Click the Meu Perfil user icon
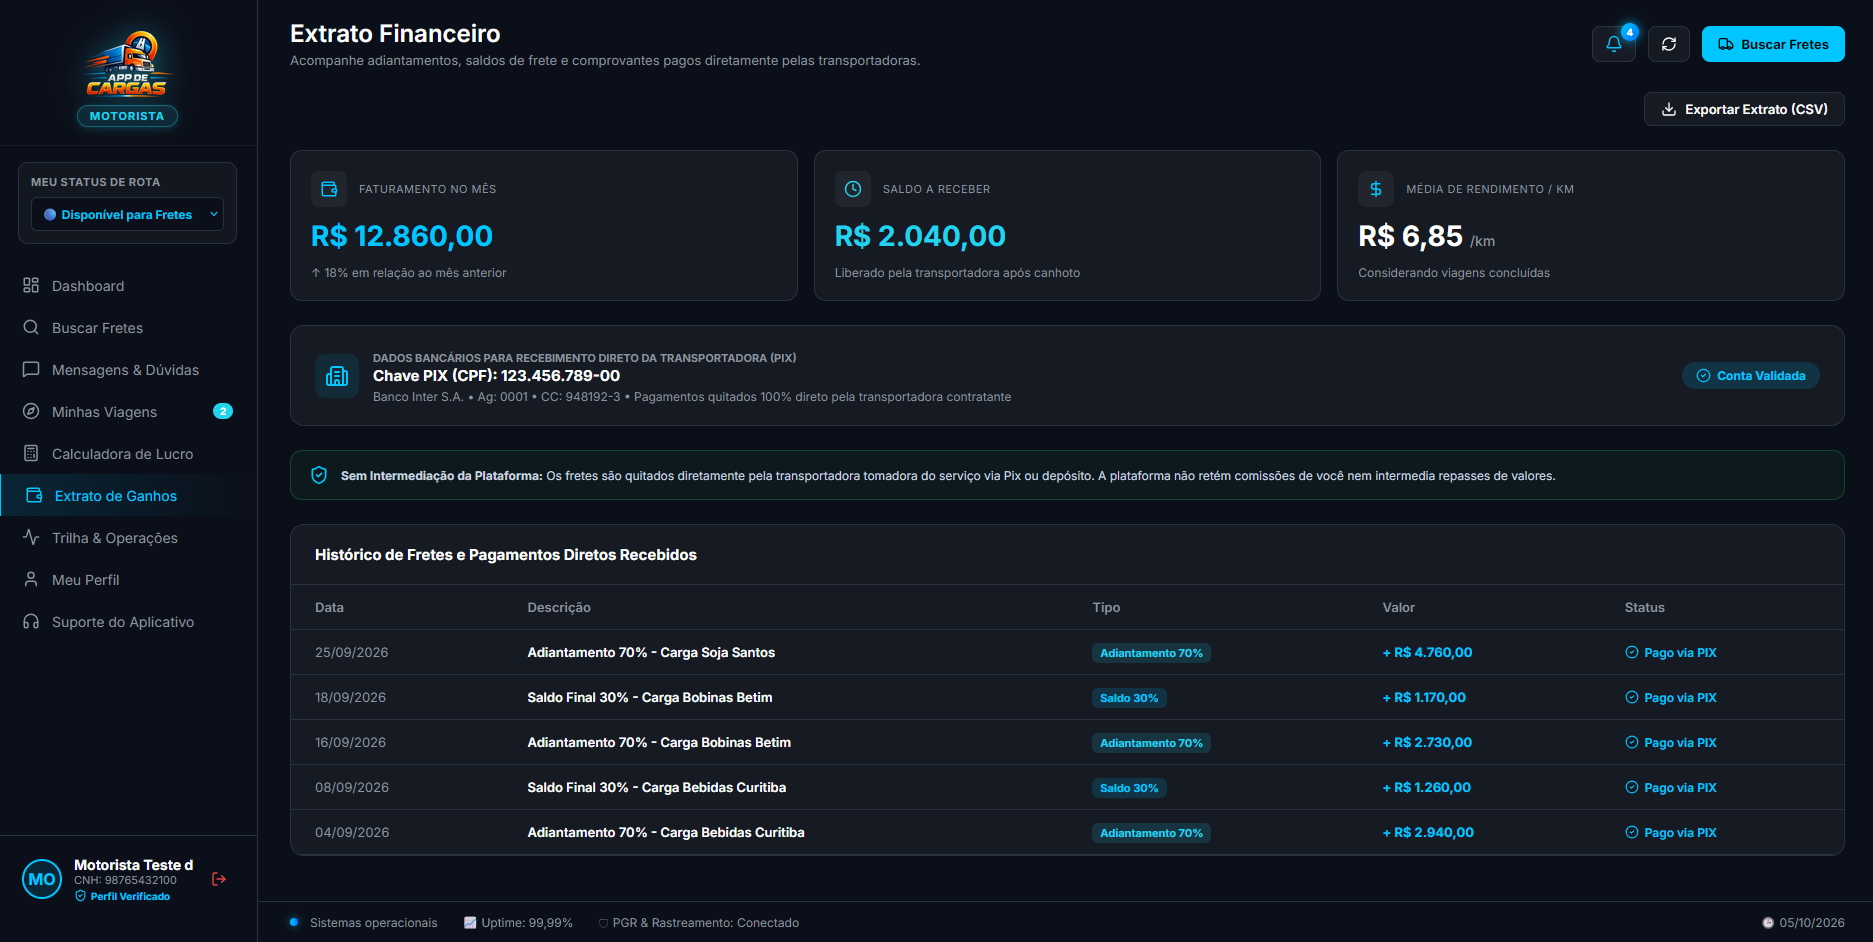 coord(31,579)
